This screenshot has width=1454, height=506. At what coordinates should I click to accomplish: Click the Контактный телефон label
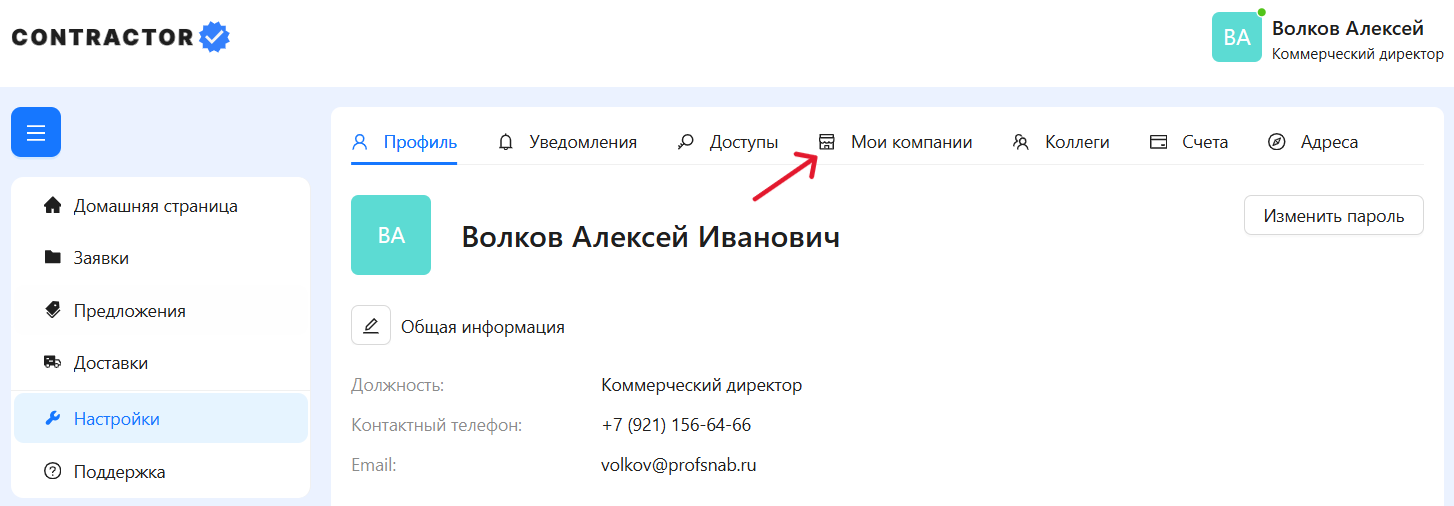437,425
